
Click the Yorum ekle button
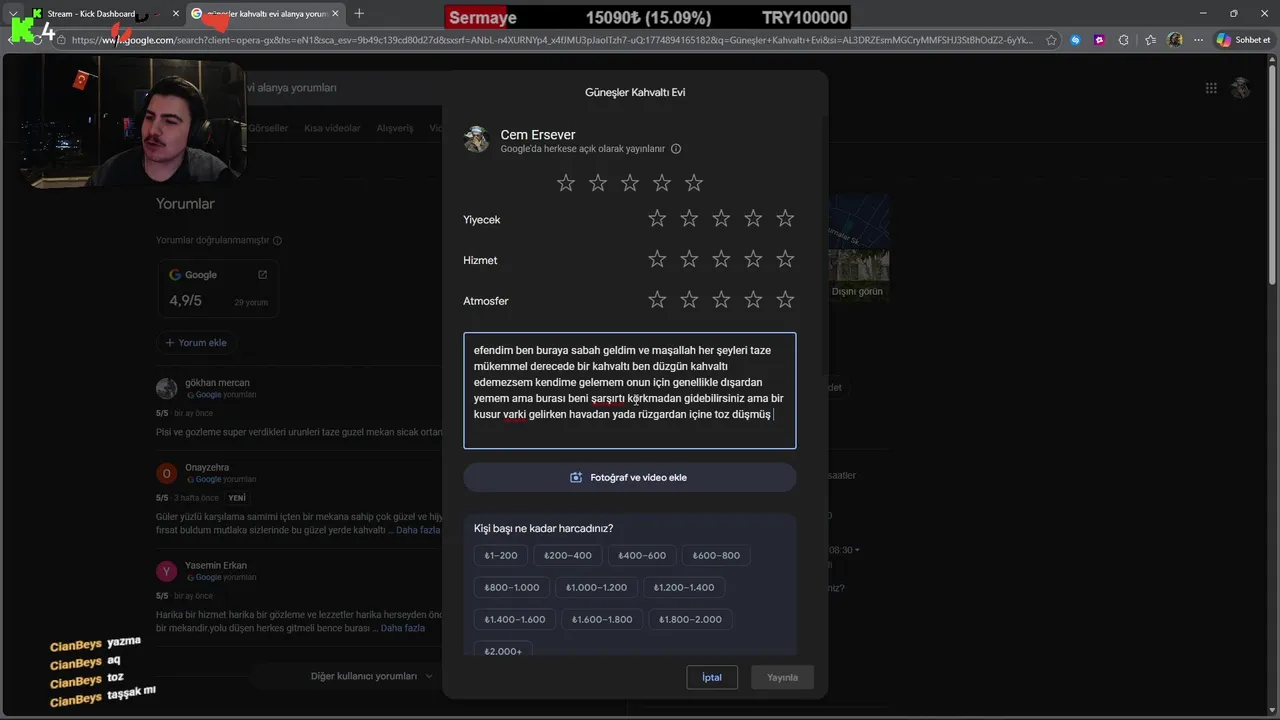[x=196, y=342]
